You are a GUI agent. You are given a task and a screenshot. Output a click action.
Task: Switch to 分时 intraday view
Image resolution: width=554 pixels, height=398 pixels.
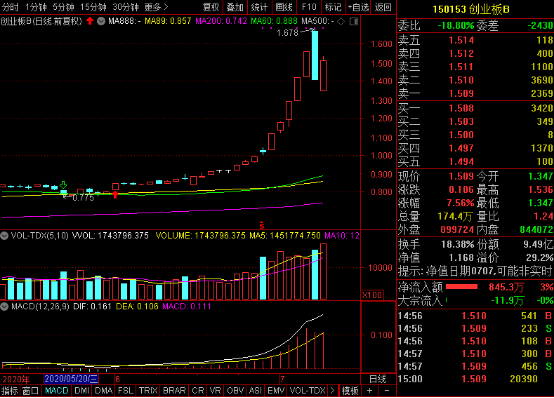pyautogui.click(x=10, y=7)
